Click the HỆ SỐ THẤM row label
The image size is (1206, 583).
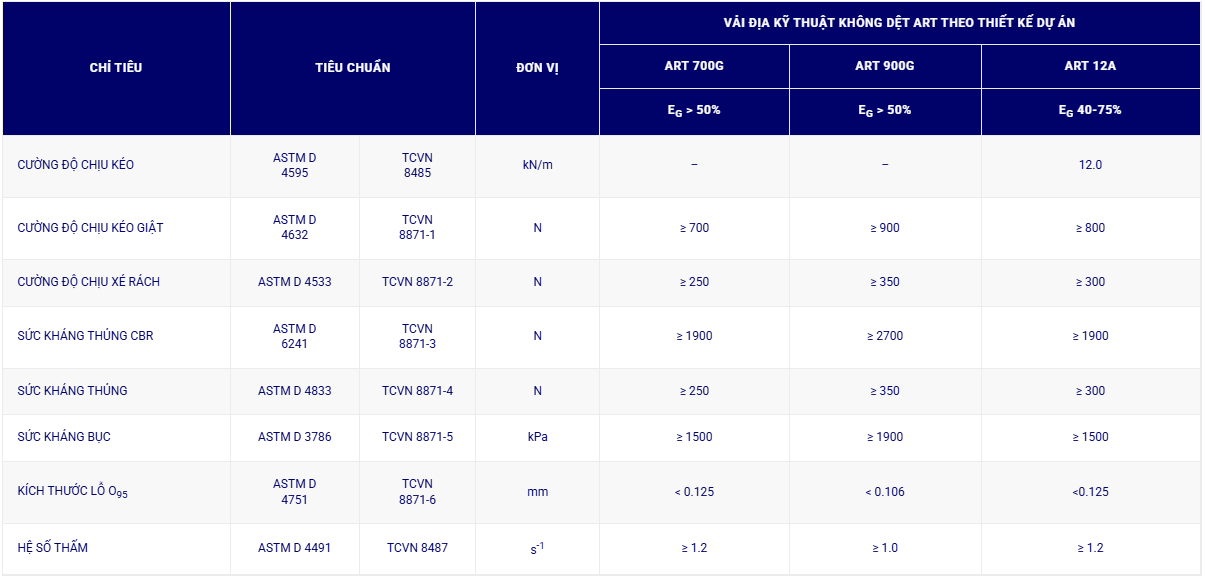(52, 548)
